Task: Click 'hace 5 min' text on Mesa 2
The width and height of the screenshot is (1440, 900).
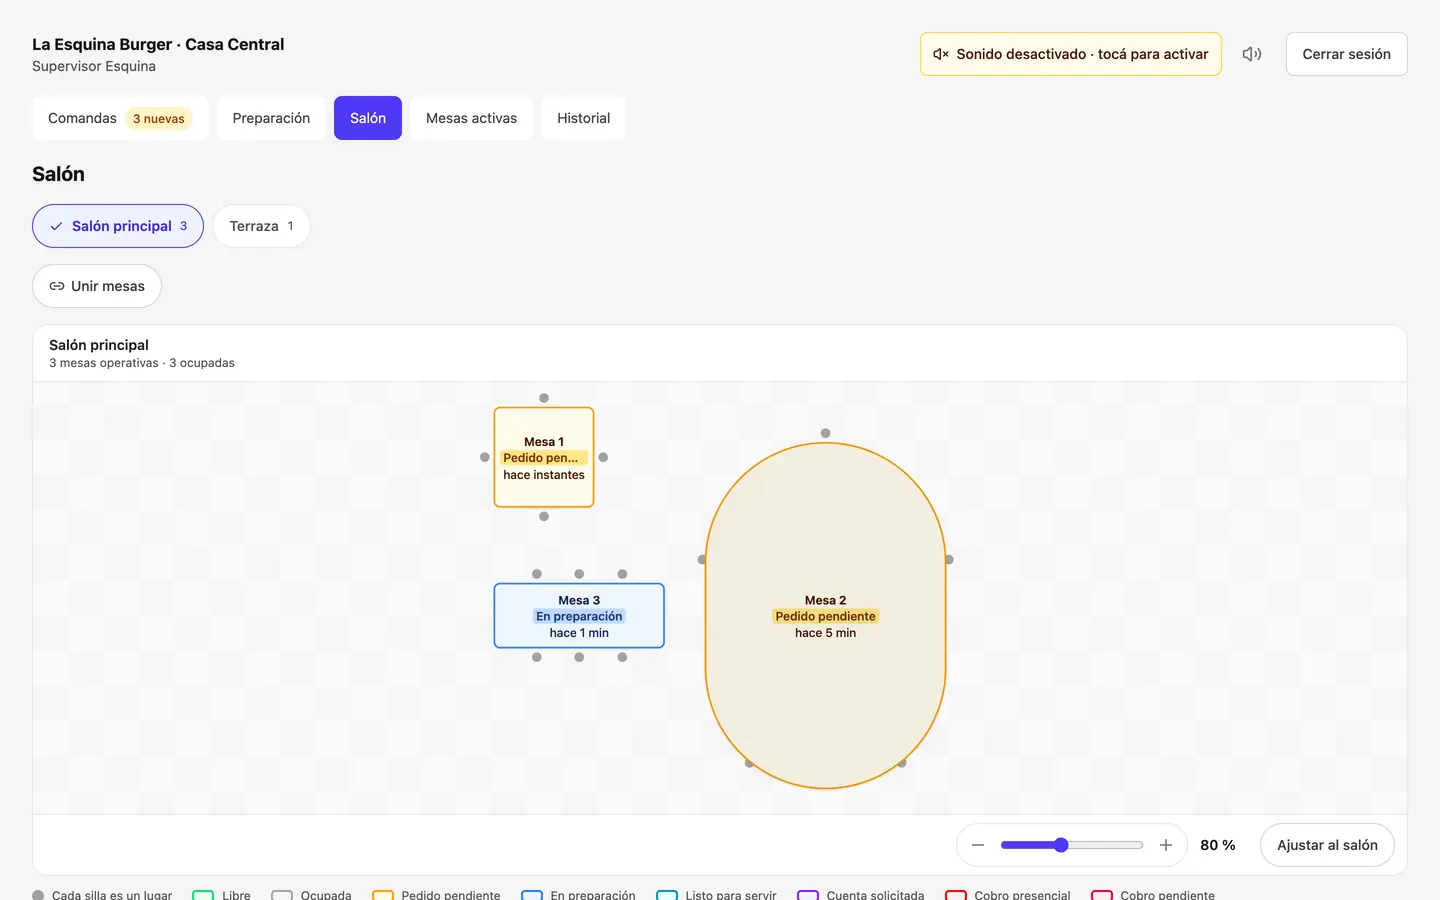Action: tap(825, 633)
